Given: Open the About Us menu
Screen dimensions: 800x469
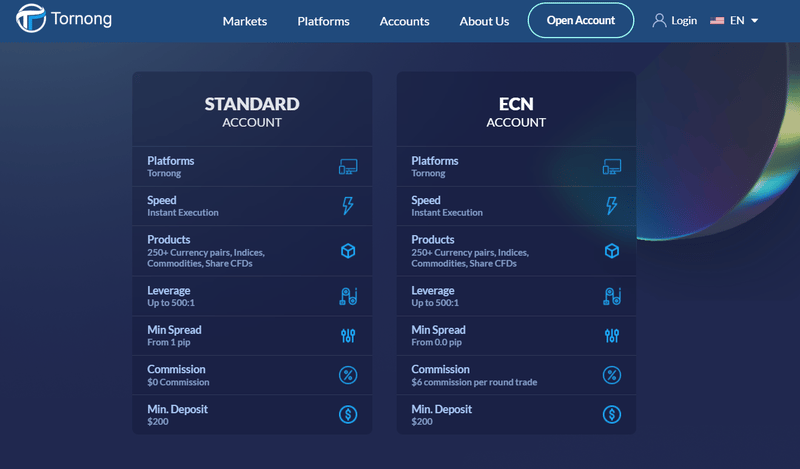Looking at the screenshot, I should point(484,21).
